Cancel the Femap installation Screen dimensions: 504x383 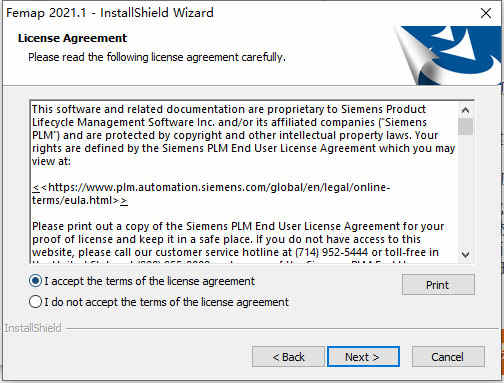click(x=448, y=357)
